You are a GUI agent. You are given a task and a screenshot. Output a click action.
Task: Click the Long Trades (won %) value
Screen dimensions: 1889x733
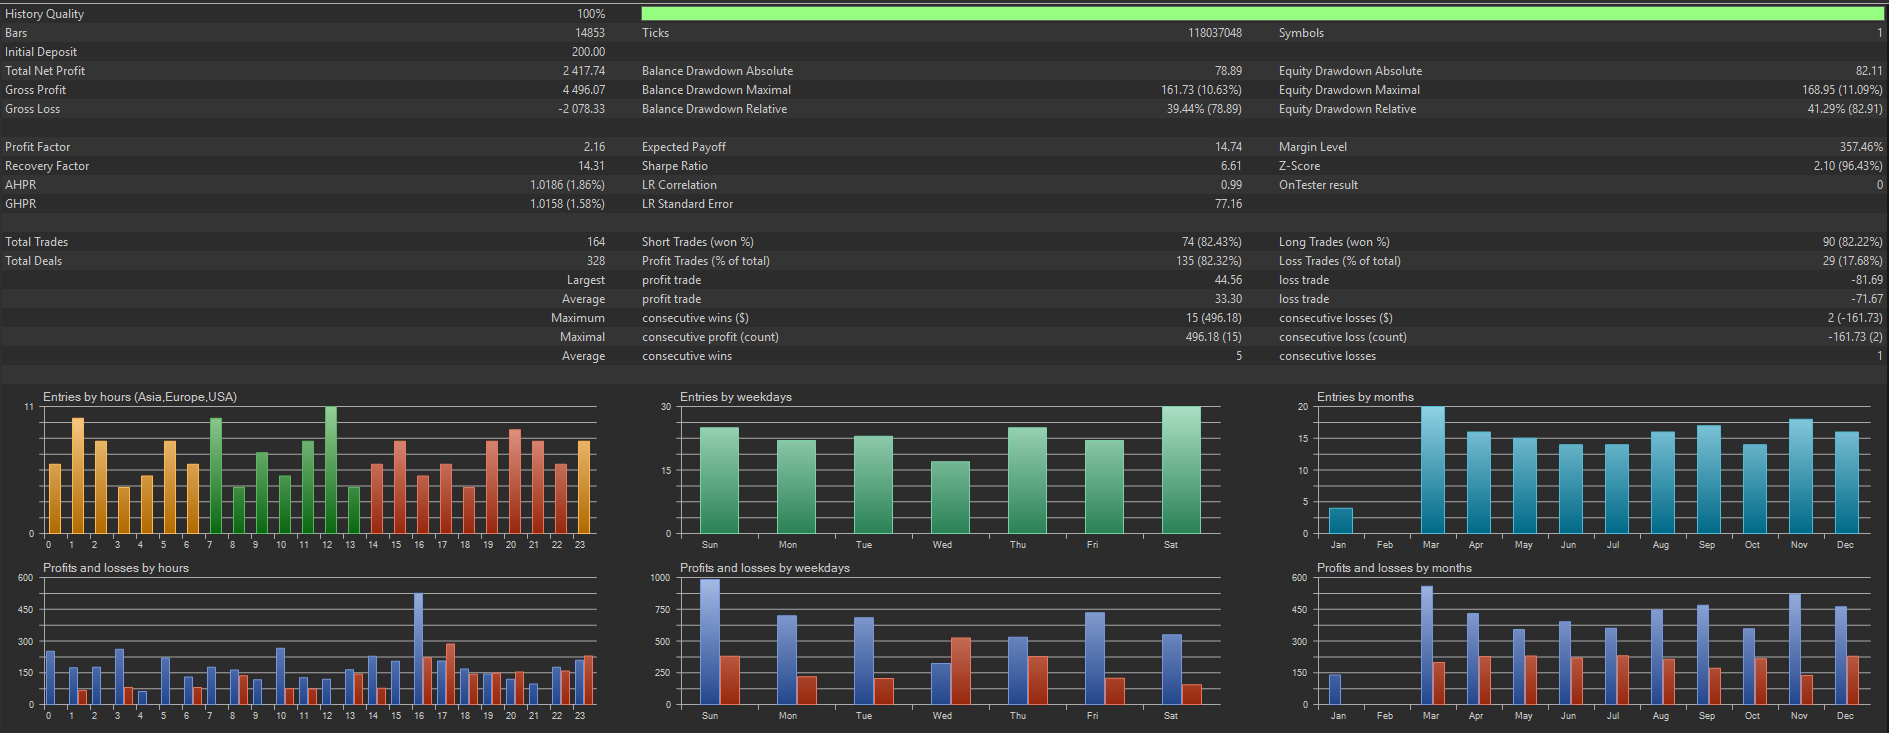[x=1852, y=242]
